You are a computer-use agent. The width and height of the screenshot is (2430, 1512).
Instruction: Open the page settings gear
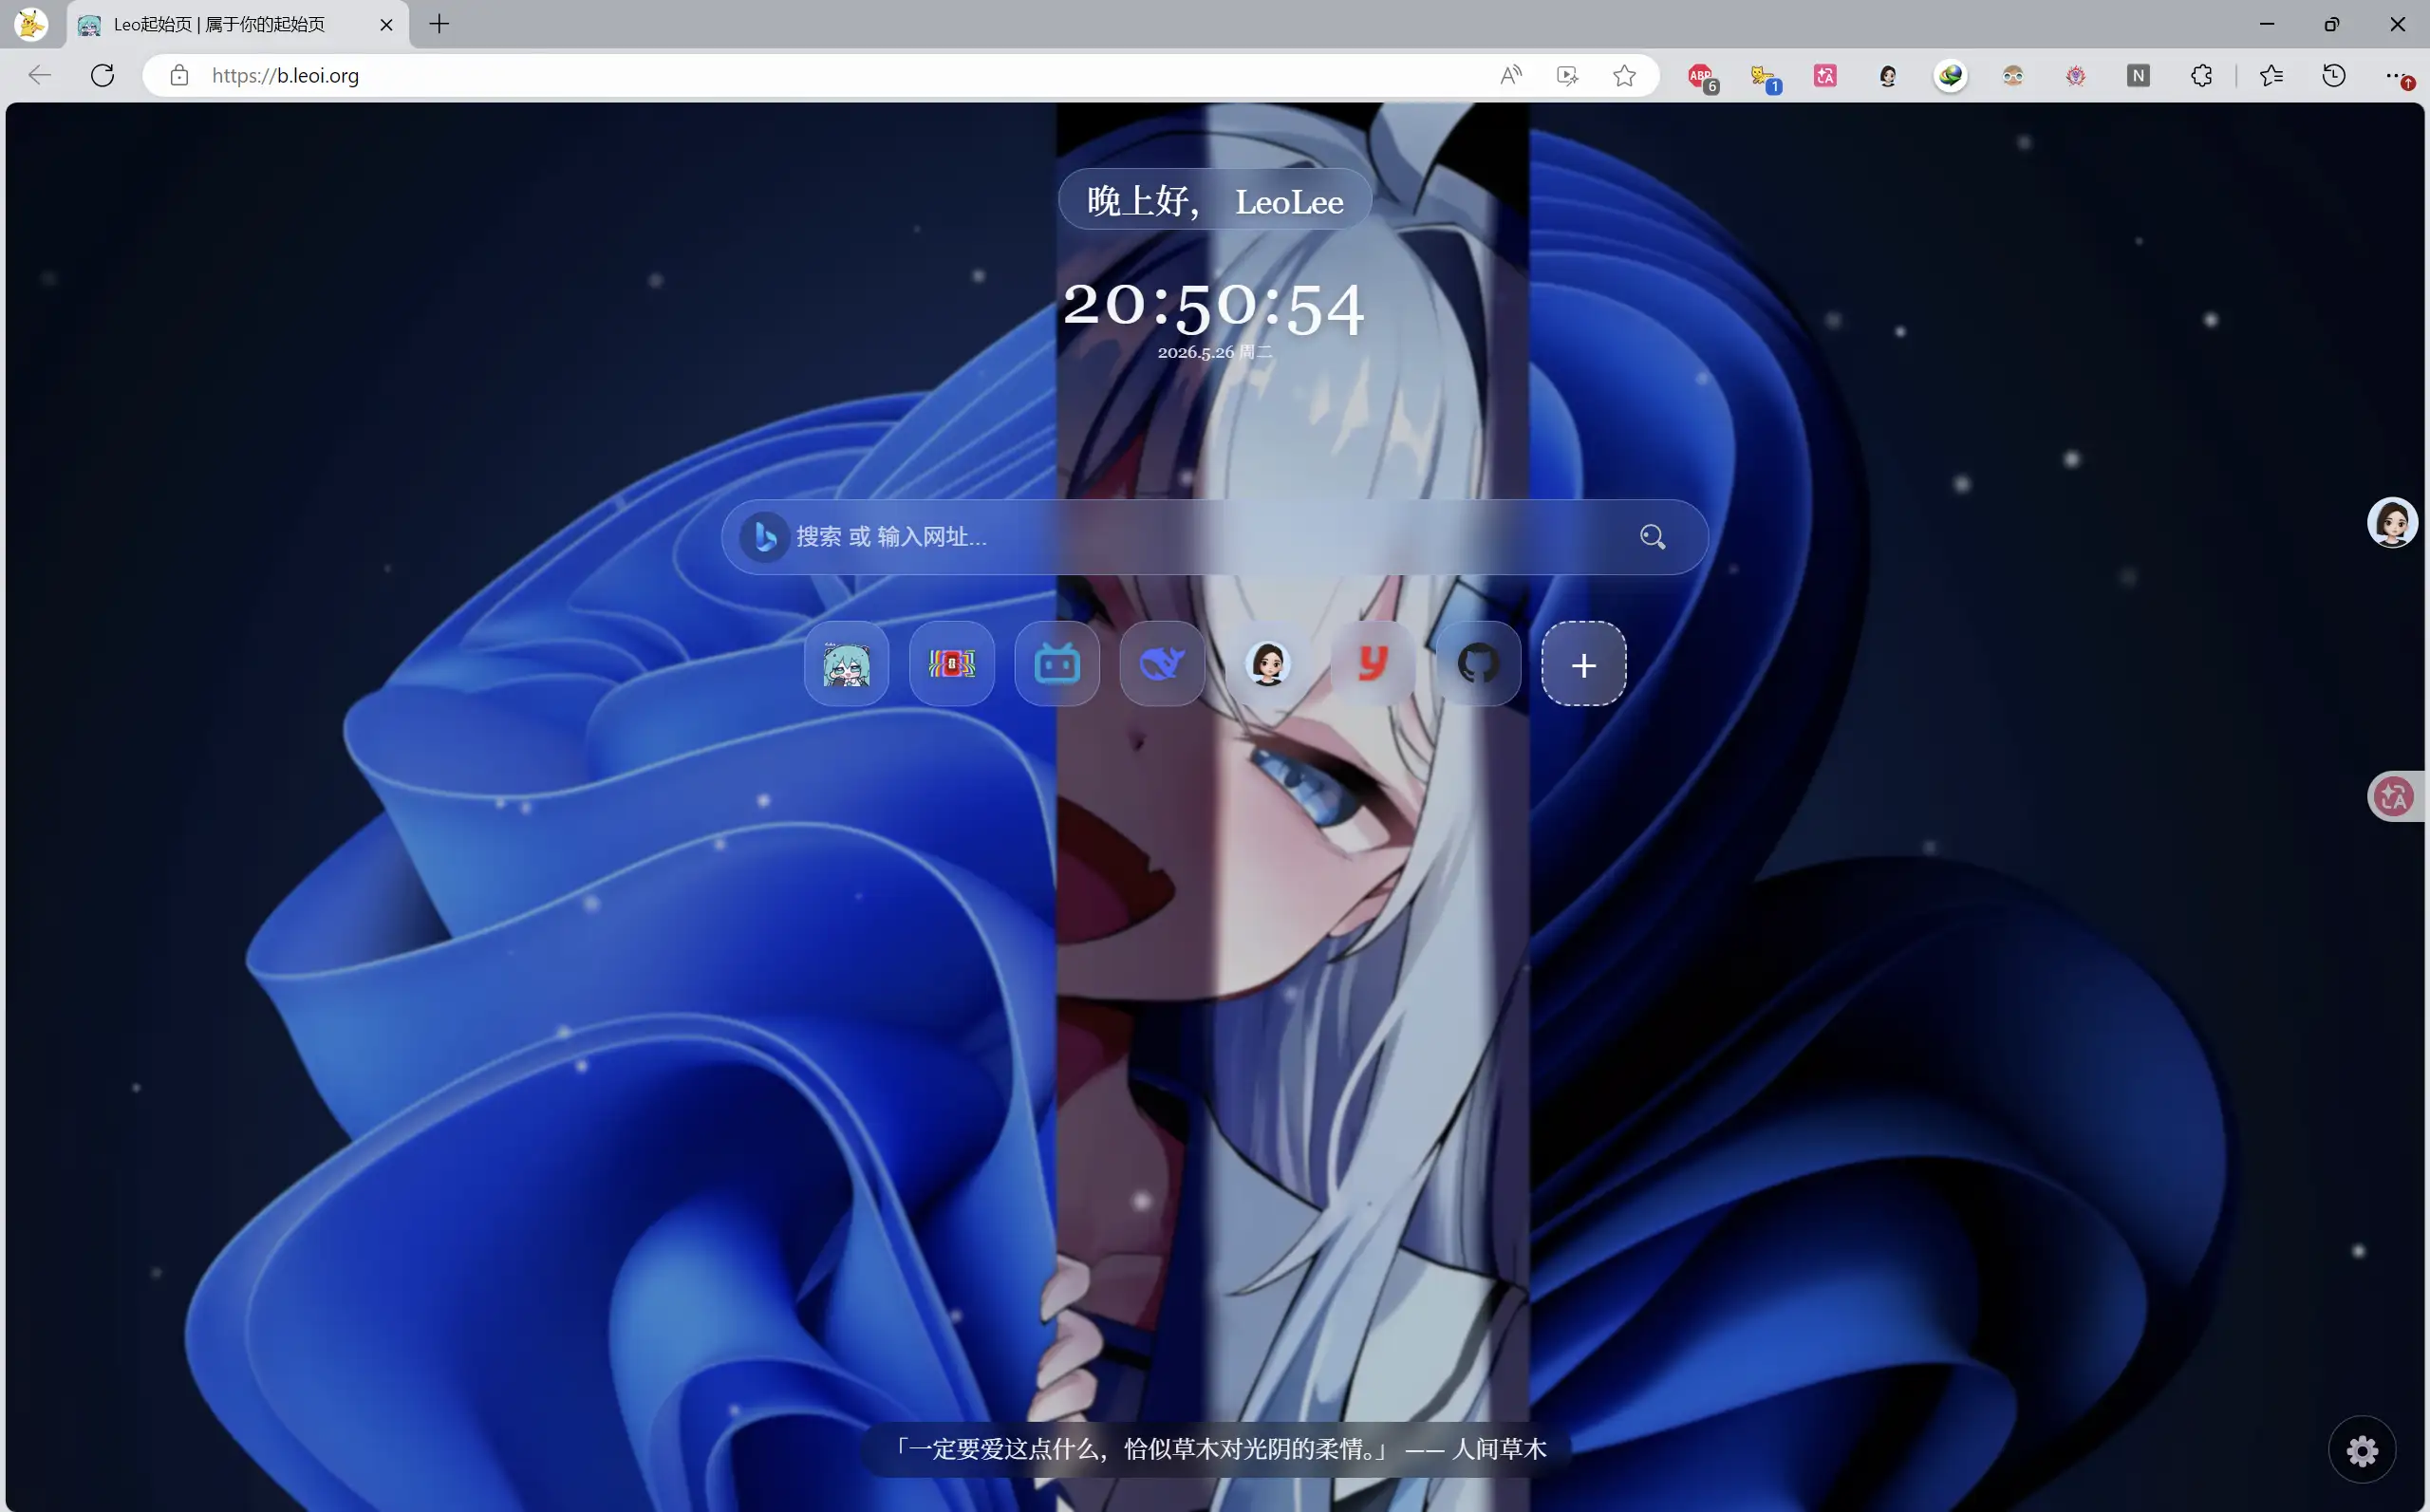click(2362, 1450)
